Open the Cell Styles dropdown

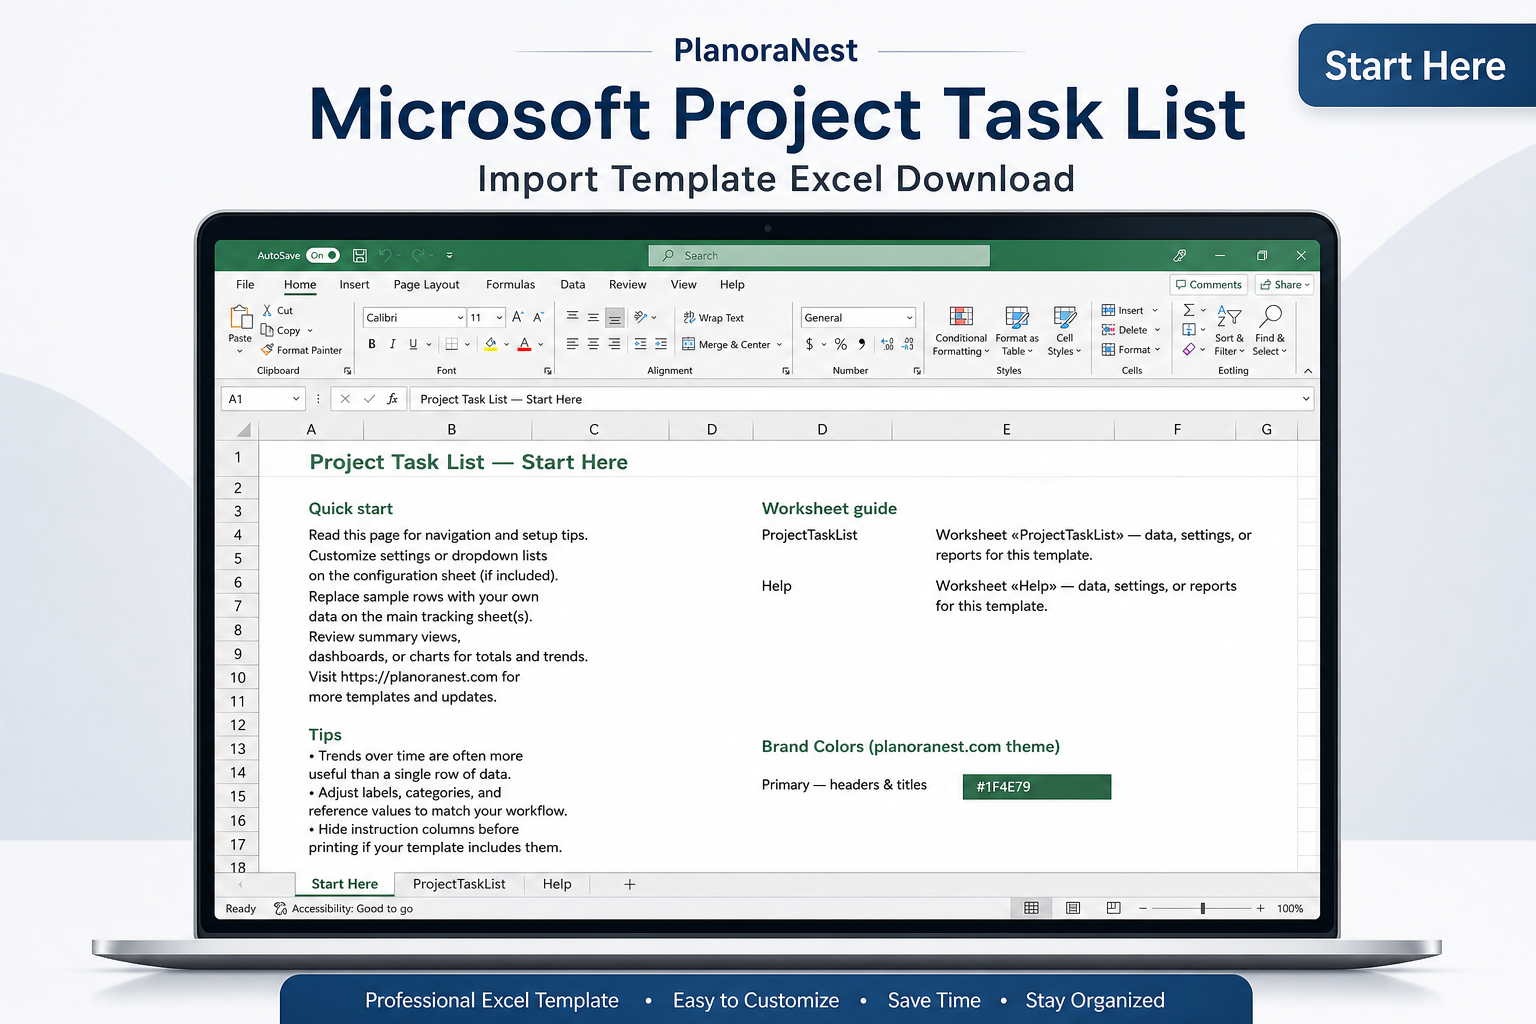[1065, 331]
